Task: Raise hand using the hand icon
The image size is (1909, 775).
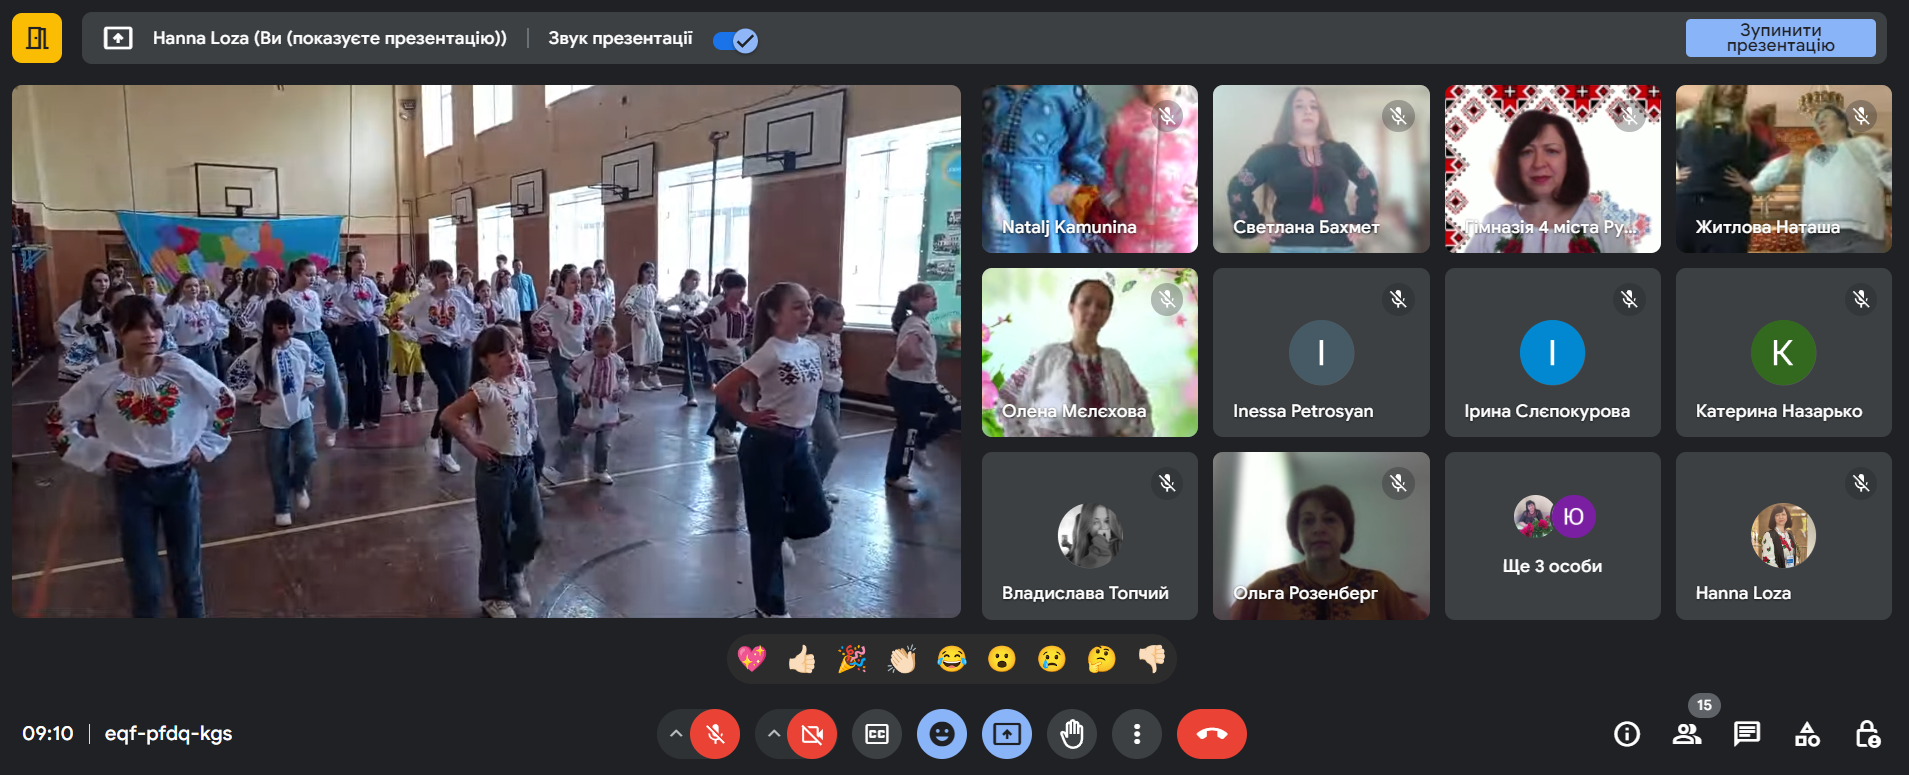Action: point(1072,735)
